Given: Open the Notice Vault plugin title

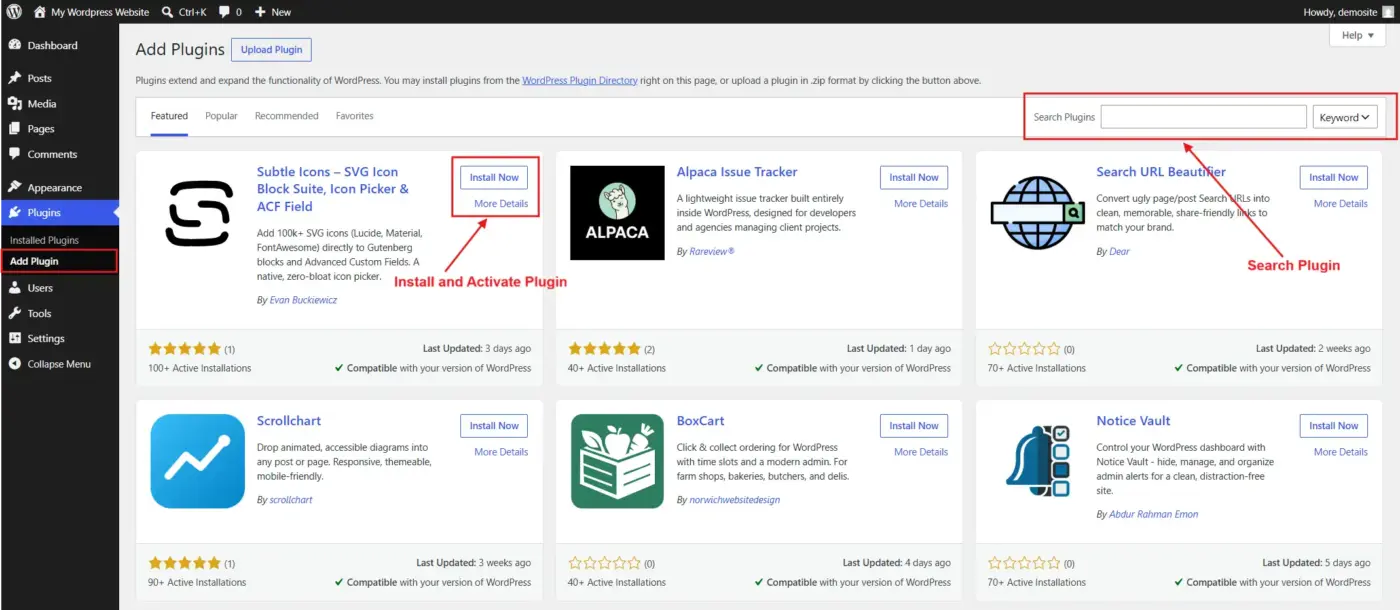Looking at the screenshot, I should pyautogui.click(x=1133, y=421).
